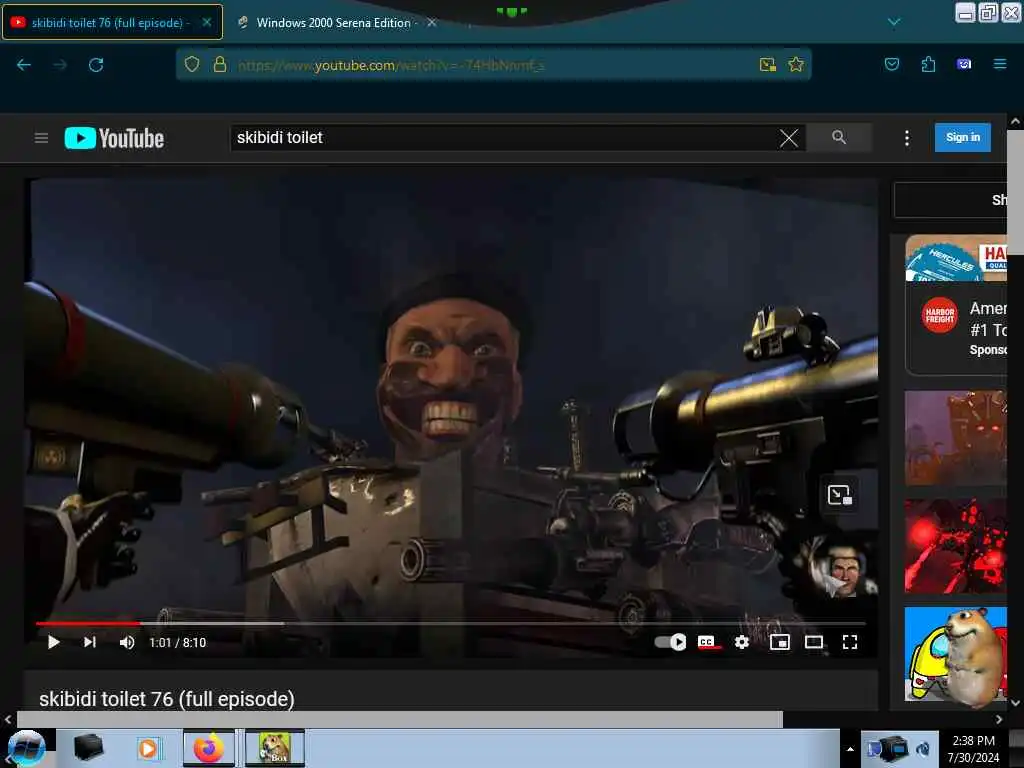Show hidden system tray icons

click(x=850, y=749)
